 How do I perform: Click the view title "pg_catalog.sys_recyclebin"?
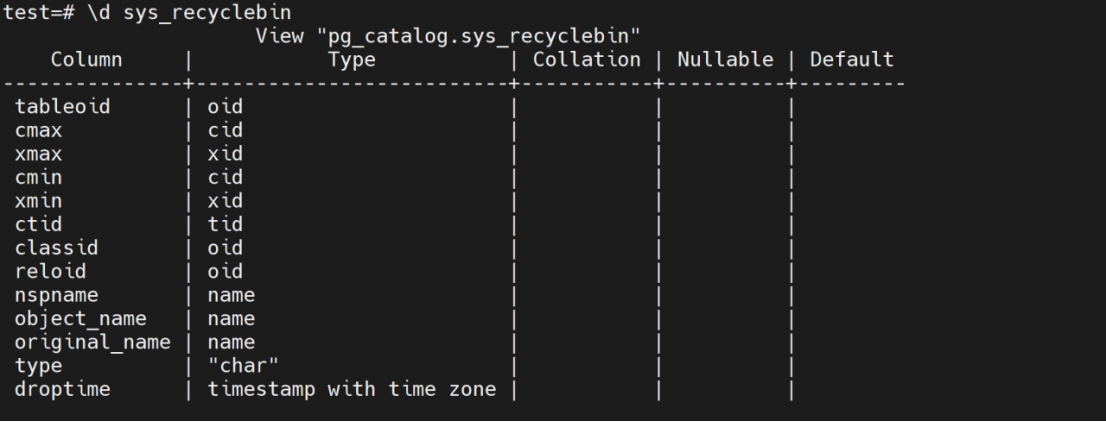click(x=448, y=37)
